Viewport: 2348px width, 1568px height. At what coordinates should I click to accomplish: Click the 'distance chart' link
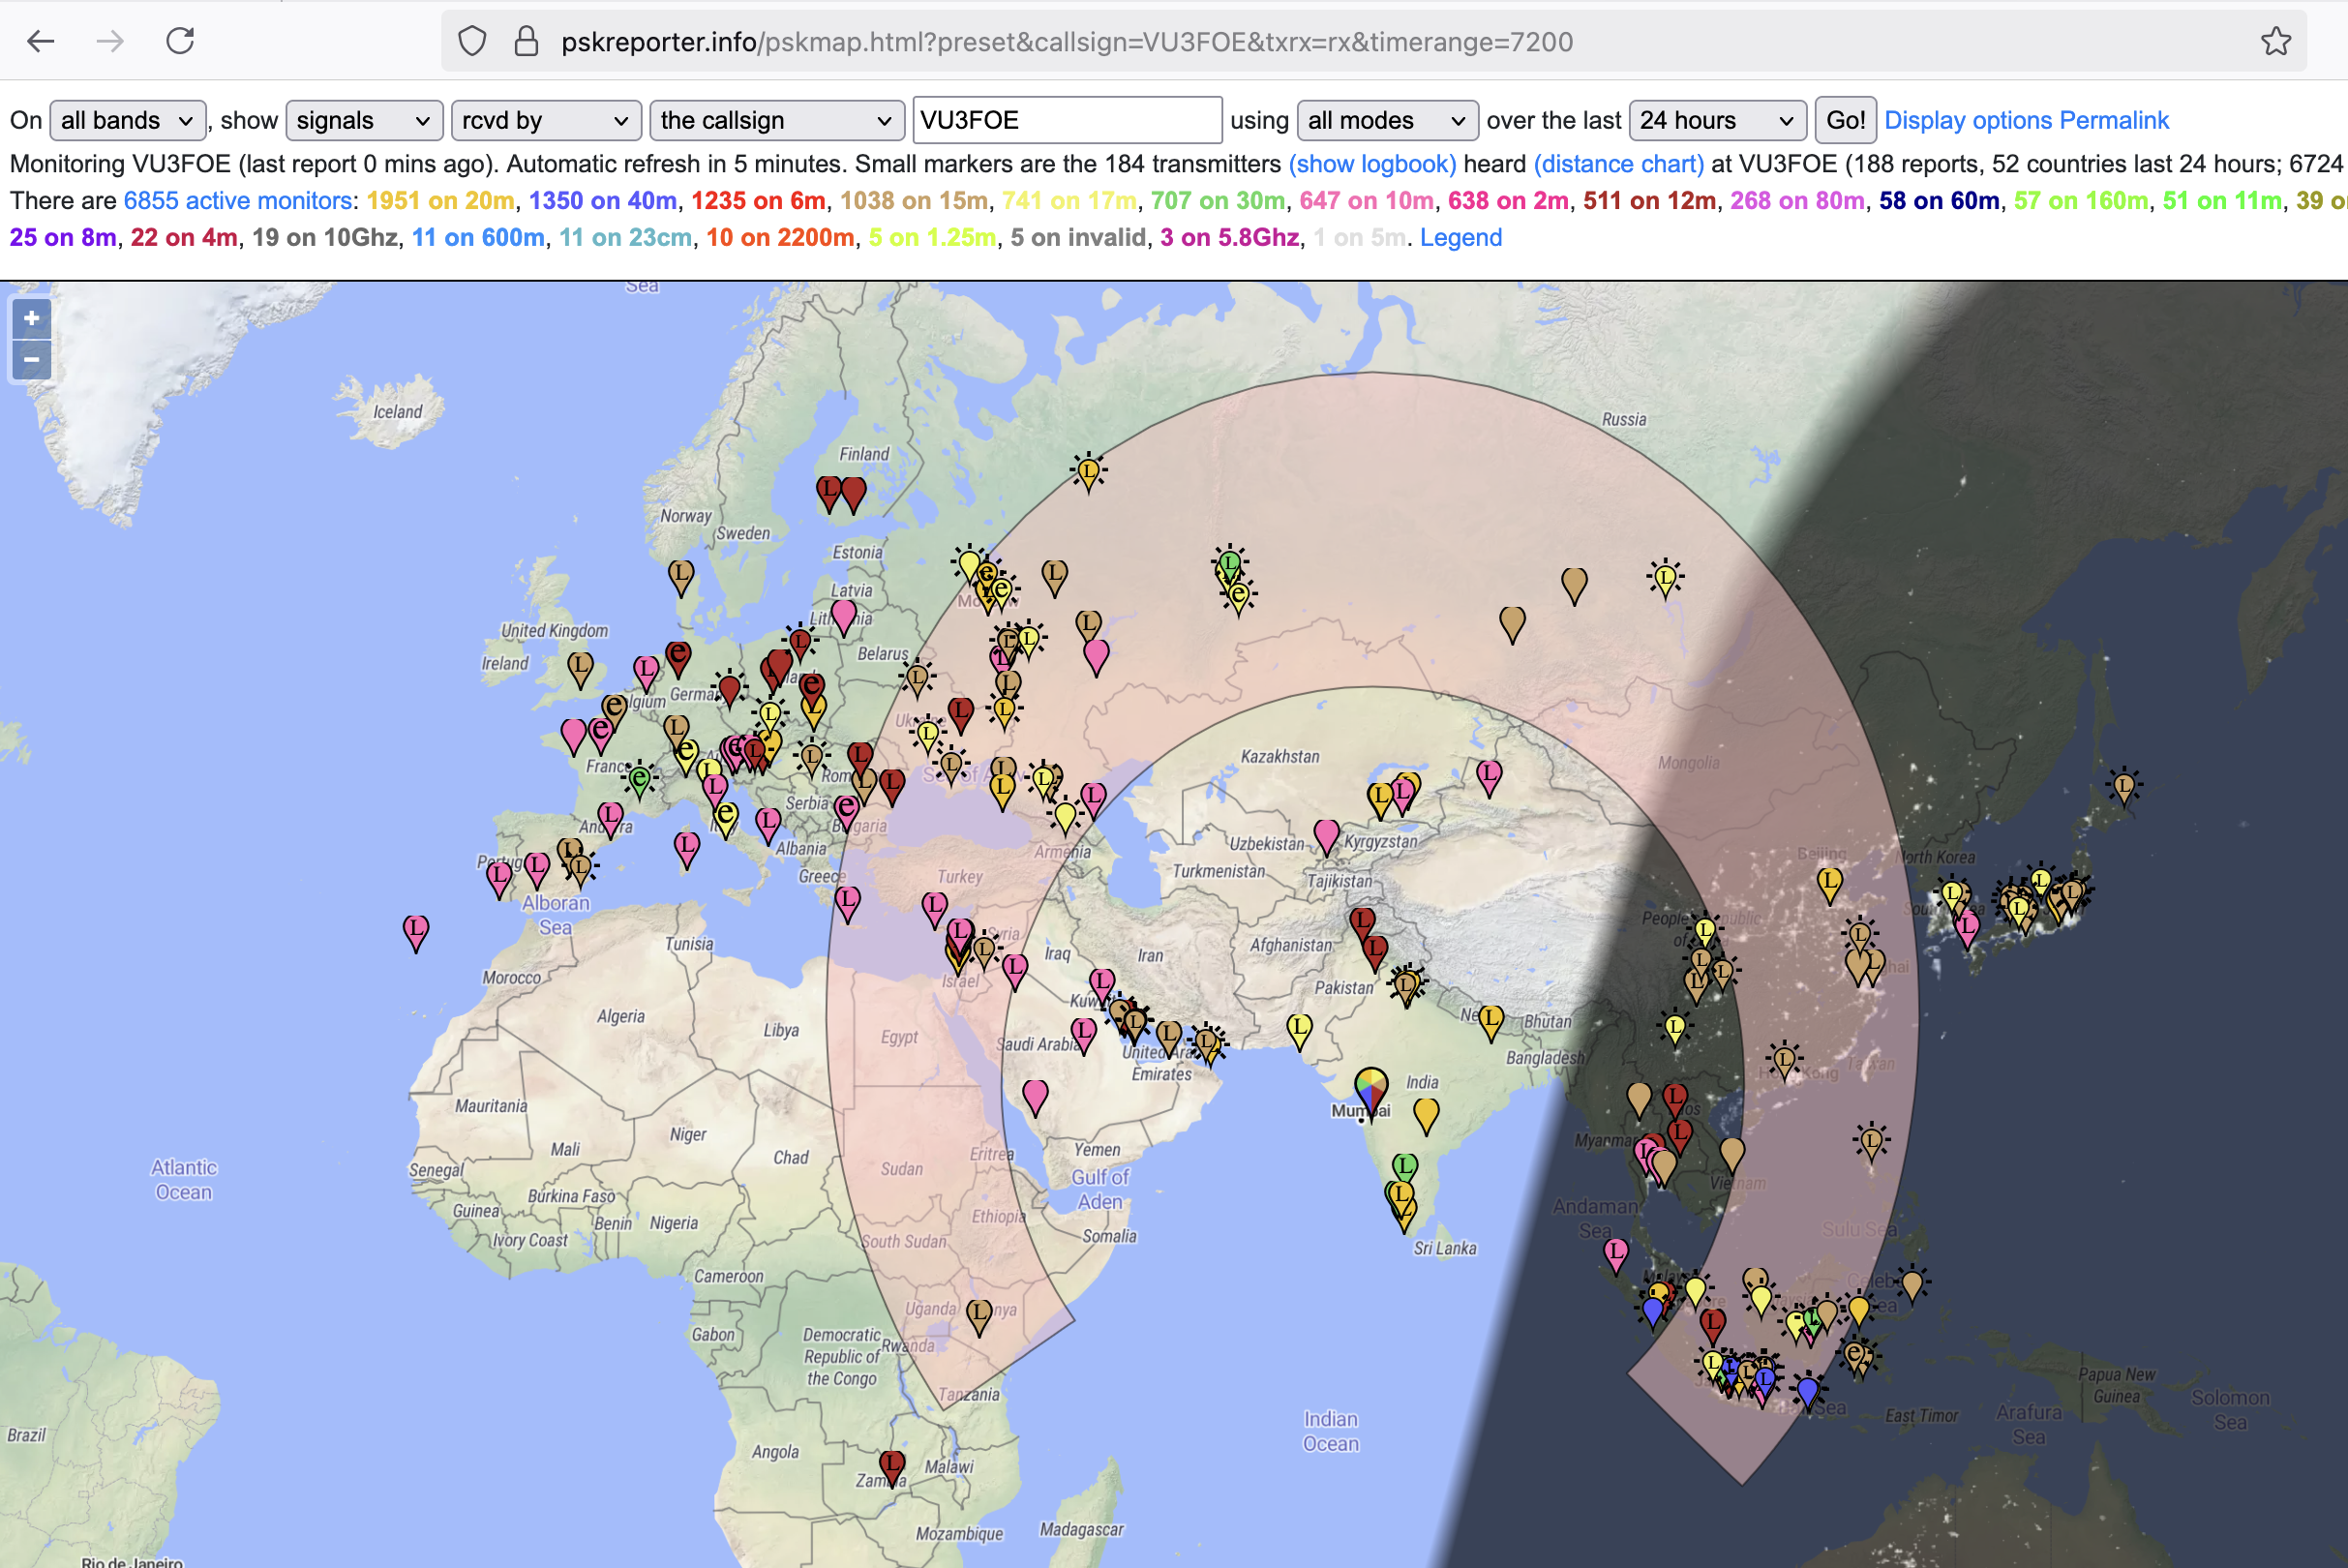point(1619,164)
